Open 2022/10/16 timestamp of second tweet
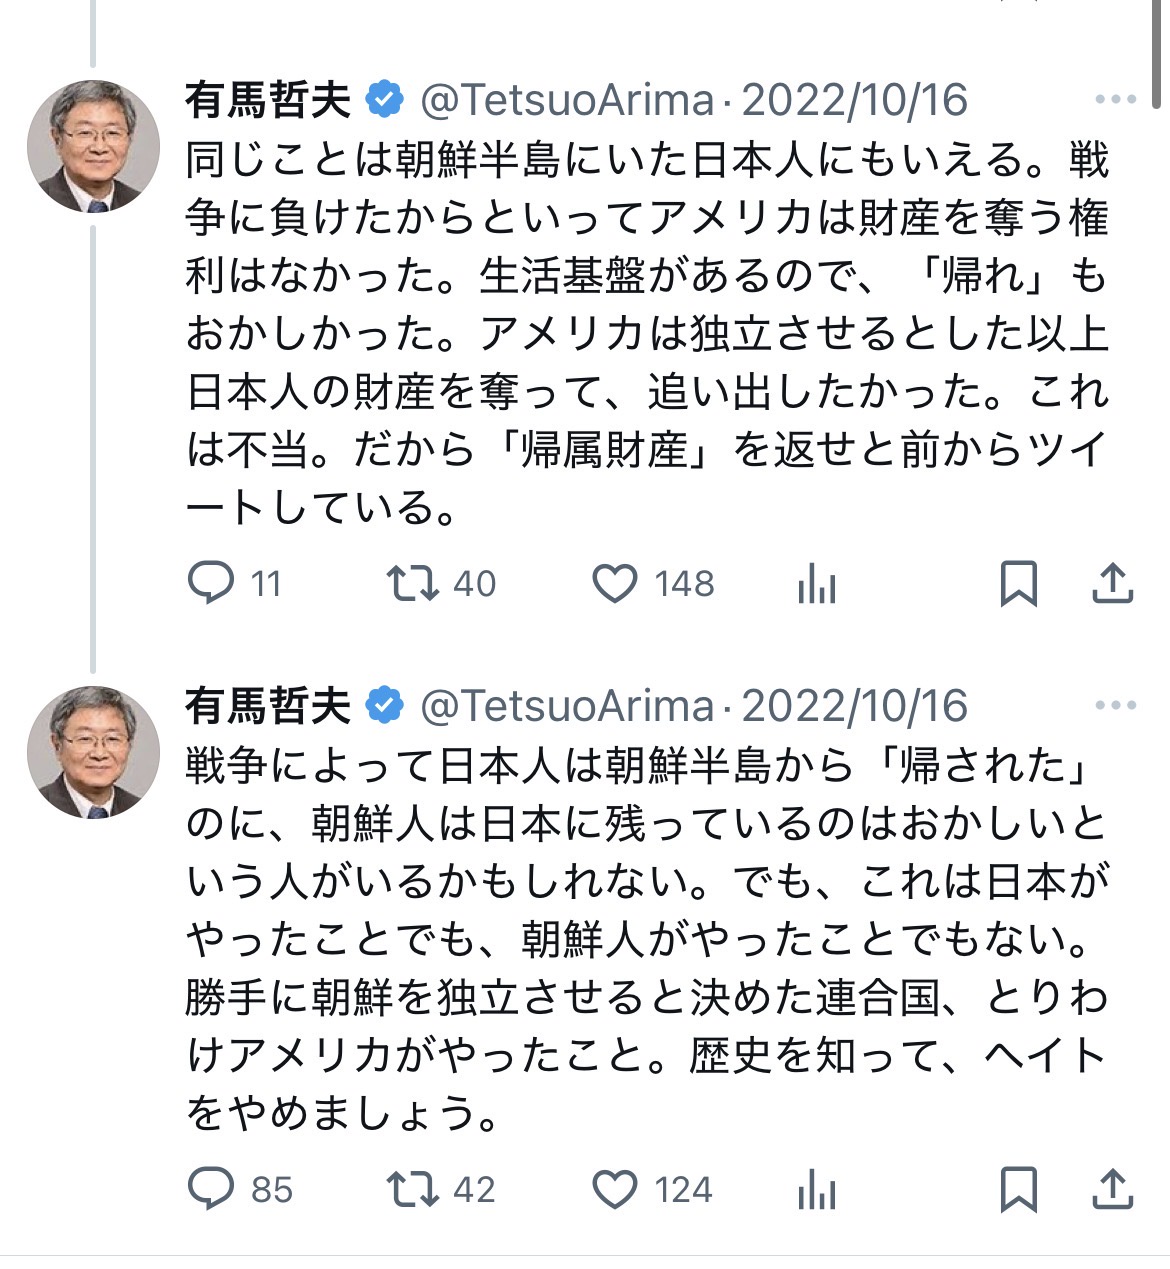 pos(855,706)
